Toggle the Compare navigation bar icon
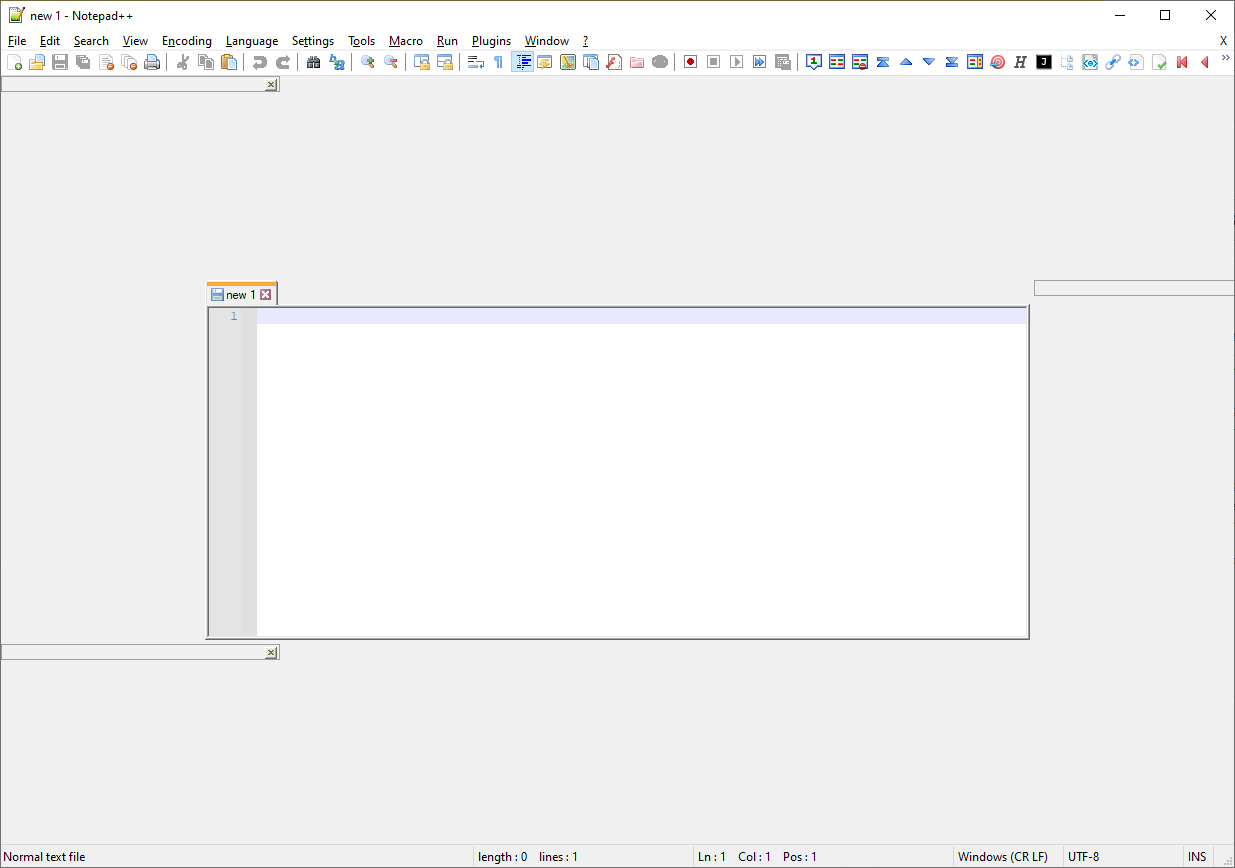1235x868 pixels. [975, 62]
